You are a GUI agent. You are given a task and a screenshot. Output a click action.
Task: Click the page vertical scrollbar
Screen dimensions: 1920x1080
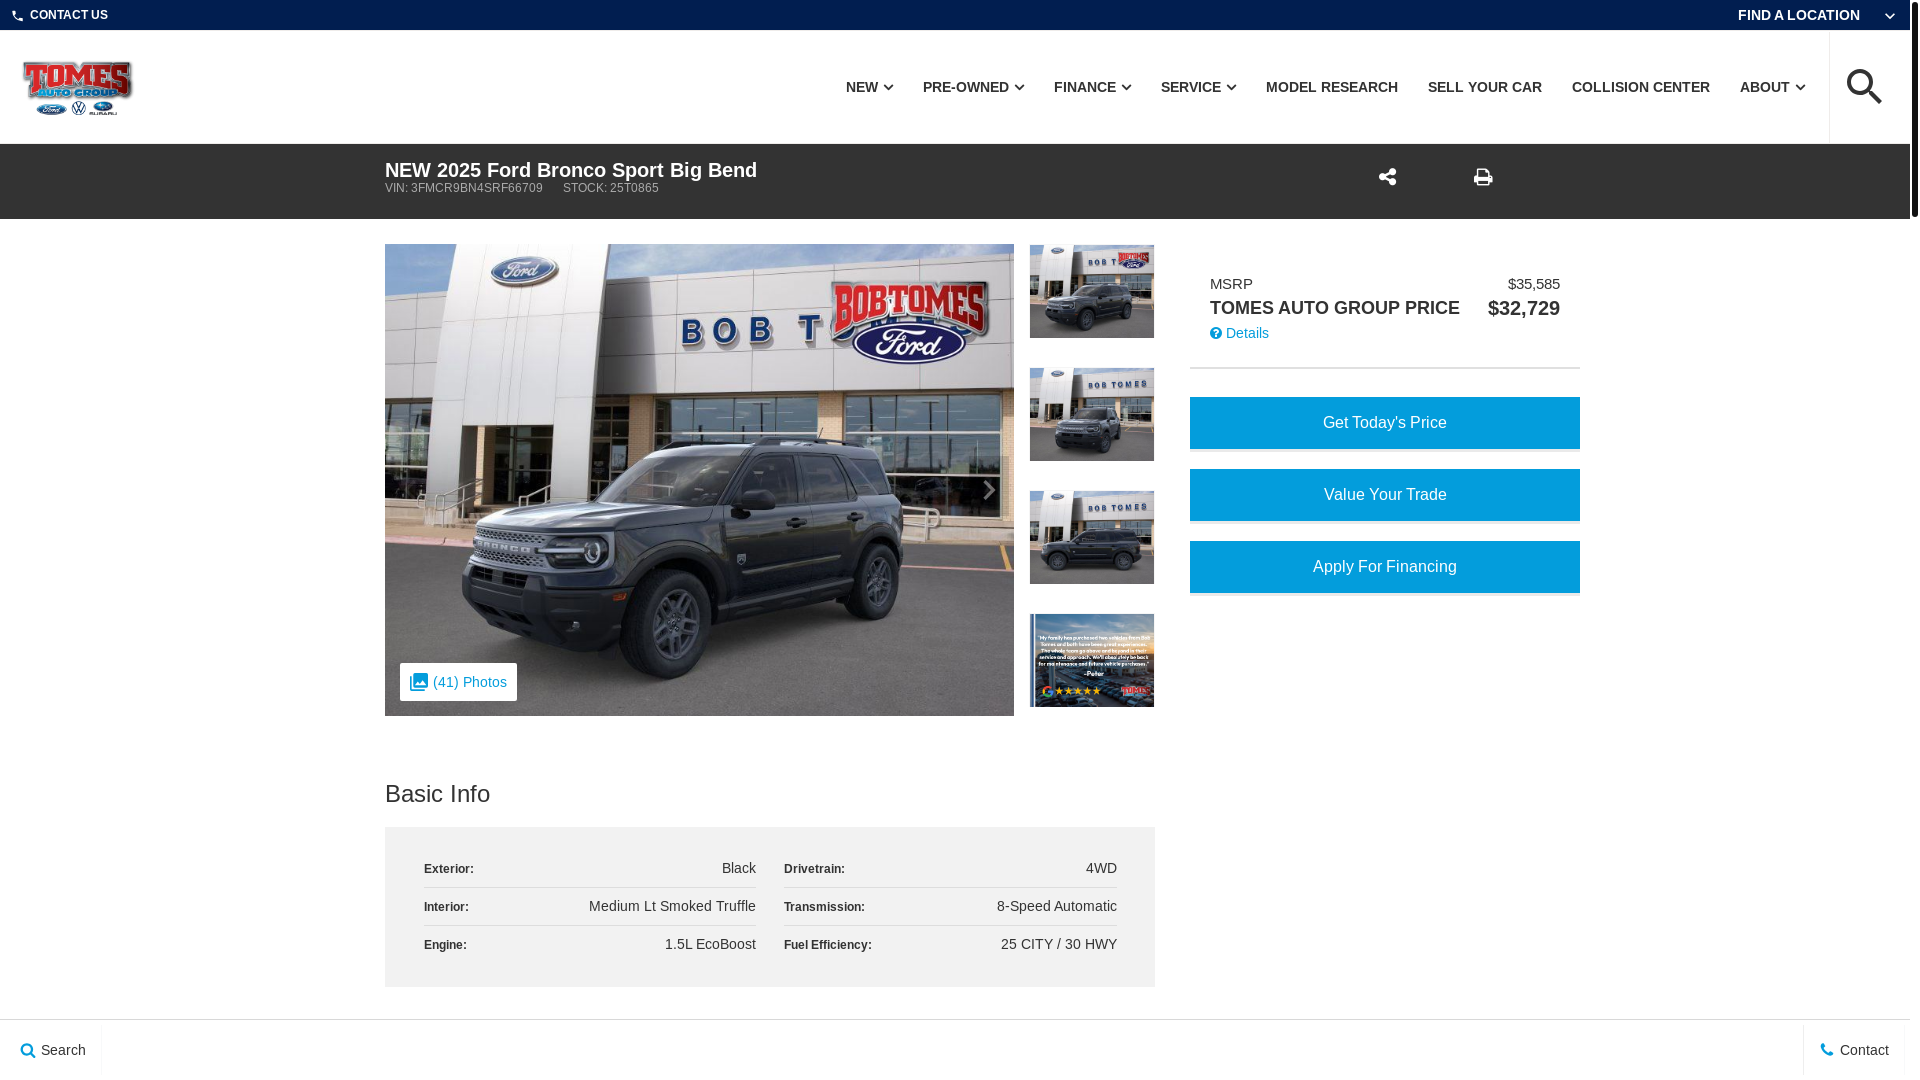1915,108
